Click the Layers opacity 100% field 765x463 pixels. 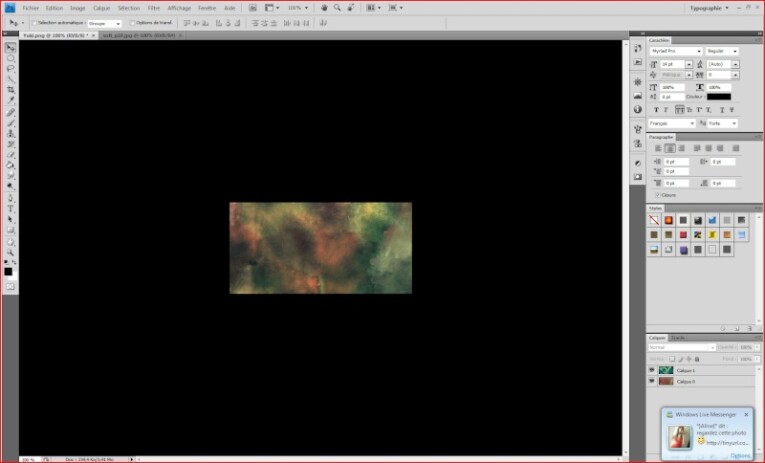(x=746, y=347)
